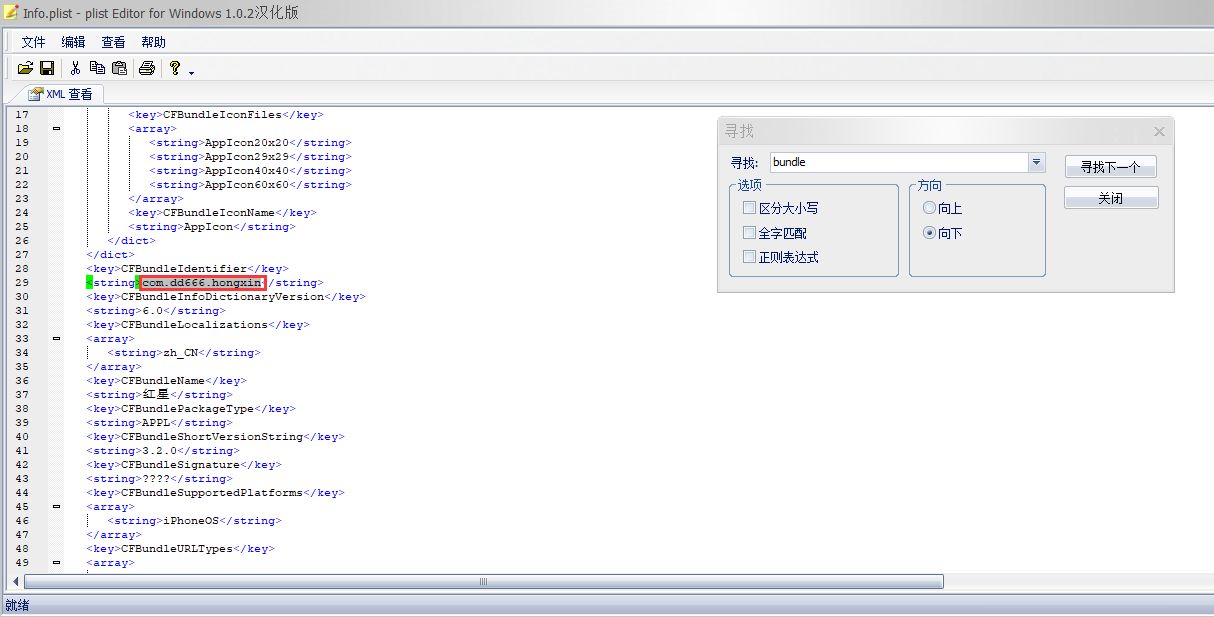The image size is (1214, 617).
Task: Cut the selected text
Action: click(x=74, y=67)
